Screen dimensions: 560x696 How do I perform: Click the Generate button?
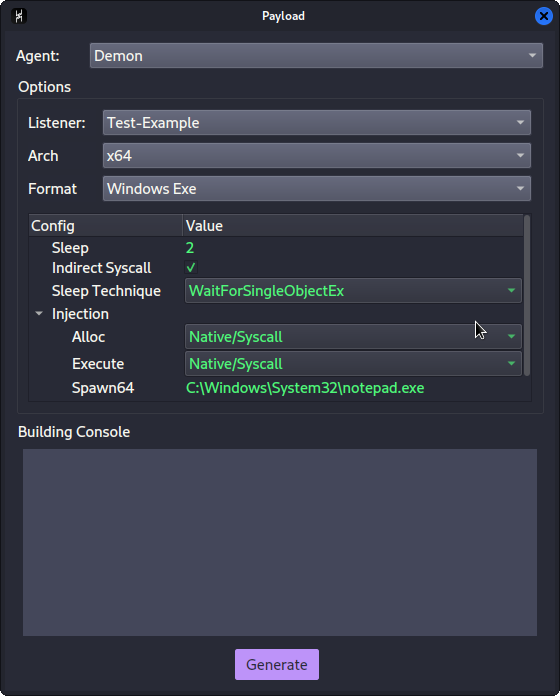[x=277, y=664]
